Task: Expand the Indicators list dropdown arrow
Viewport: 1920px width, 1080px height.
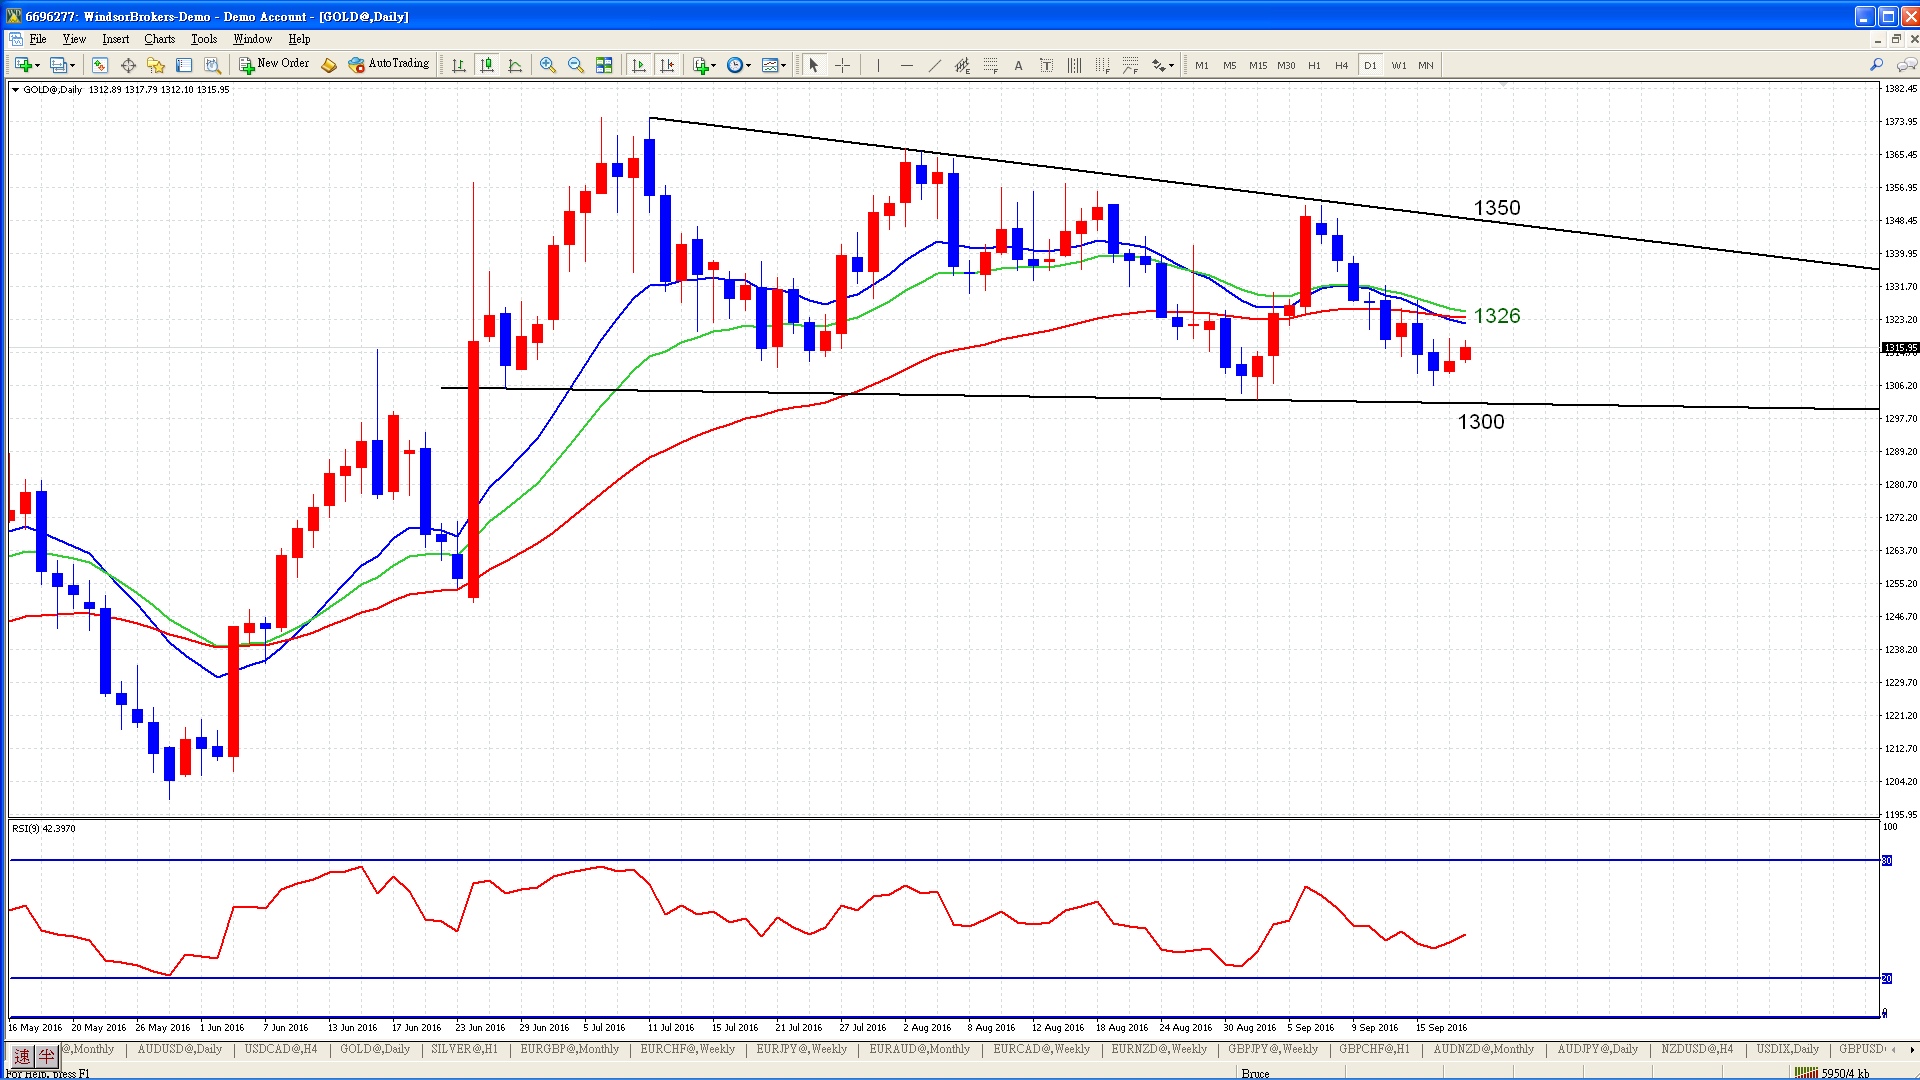Action: click(x=713, y=66)
